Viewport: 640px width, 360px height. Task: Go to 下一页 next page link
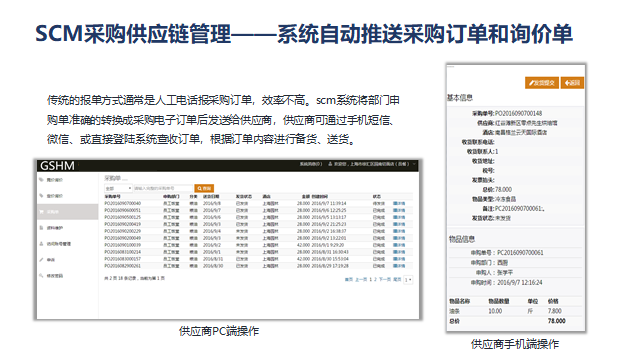pyautogui.click(x=384, y=280)
